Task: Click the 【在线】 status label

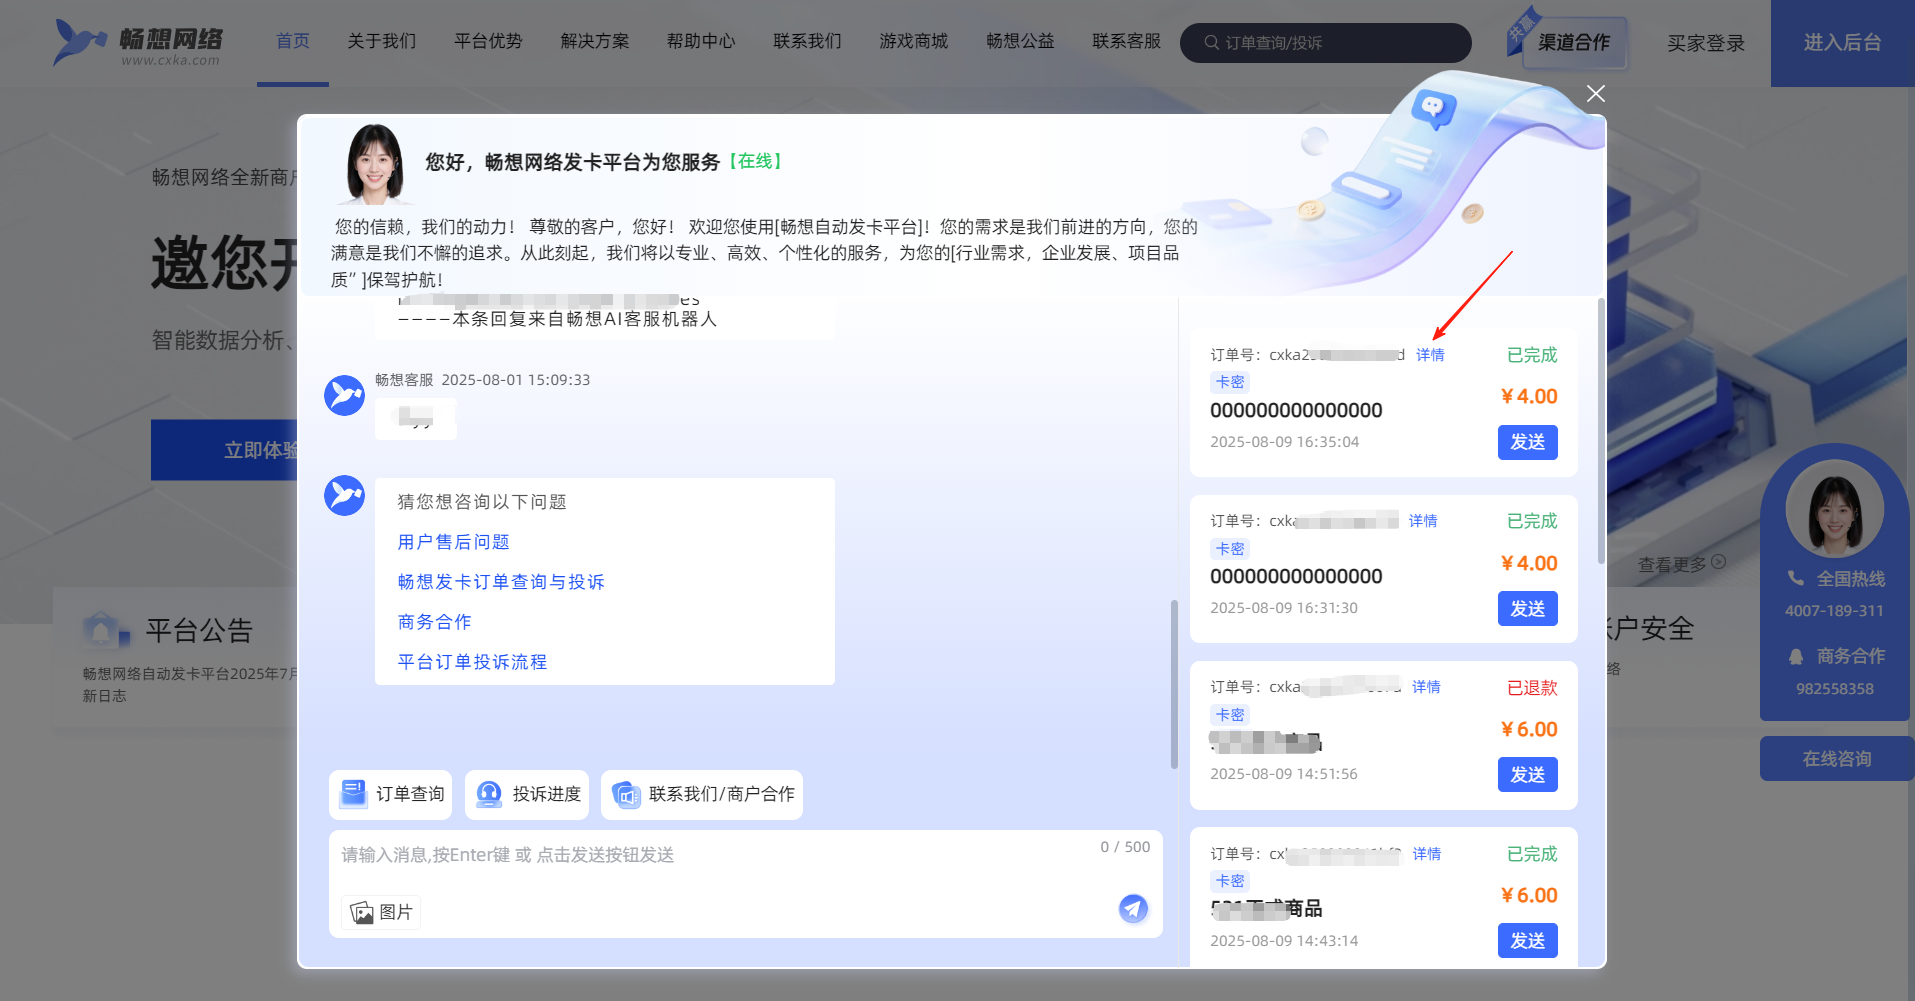Action: [755, 161]
